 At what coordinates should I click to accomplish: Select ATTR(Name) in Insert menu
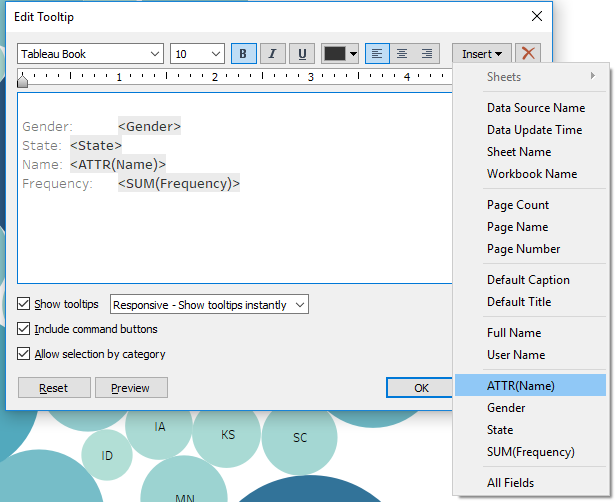[x=530, y=385]
